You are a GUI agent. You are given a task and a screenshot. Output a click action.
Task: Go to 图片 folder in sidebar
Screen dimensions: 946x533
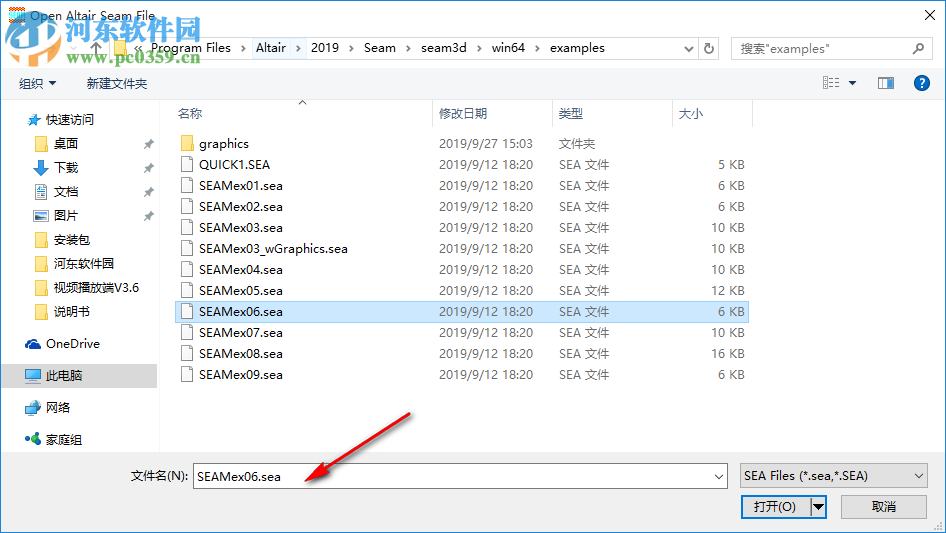click(66, 215)
